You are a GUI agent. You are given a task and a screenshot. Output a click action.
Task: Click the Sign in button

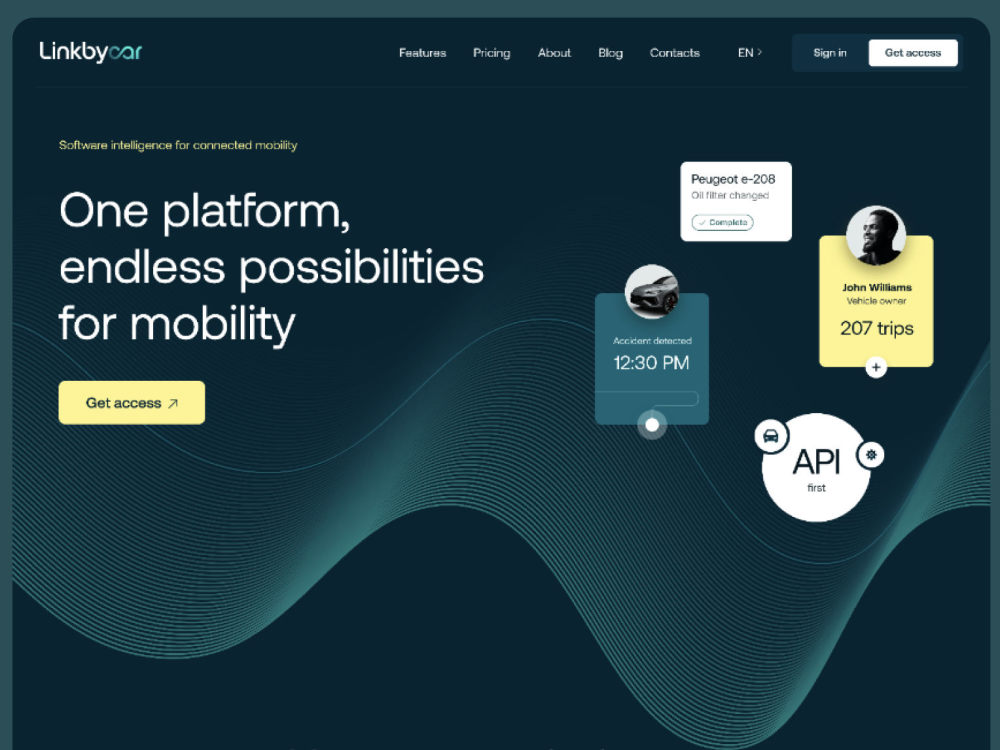[x=830, y=53]
